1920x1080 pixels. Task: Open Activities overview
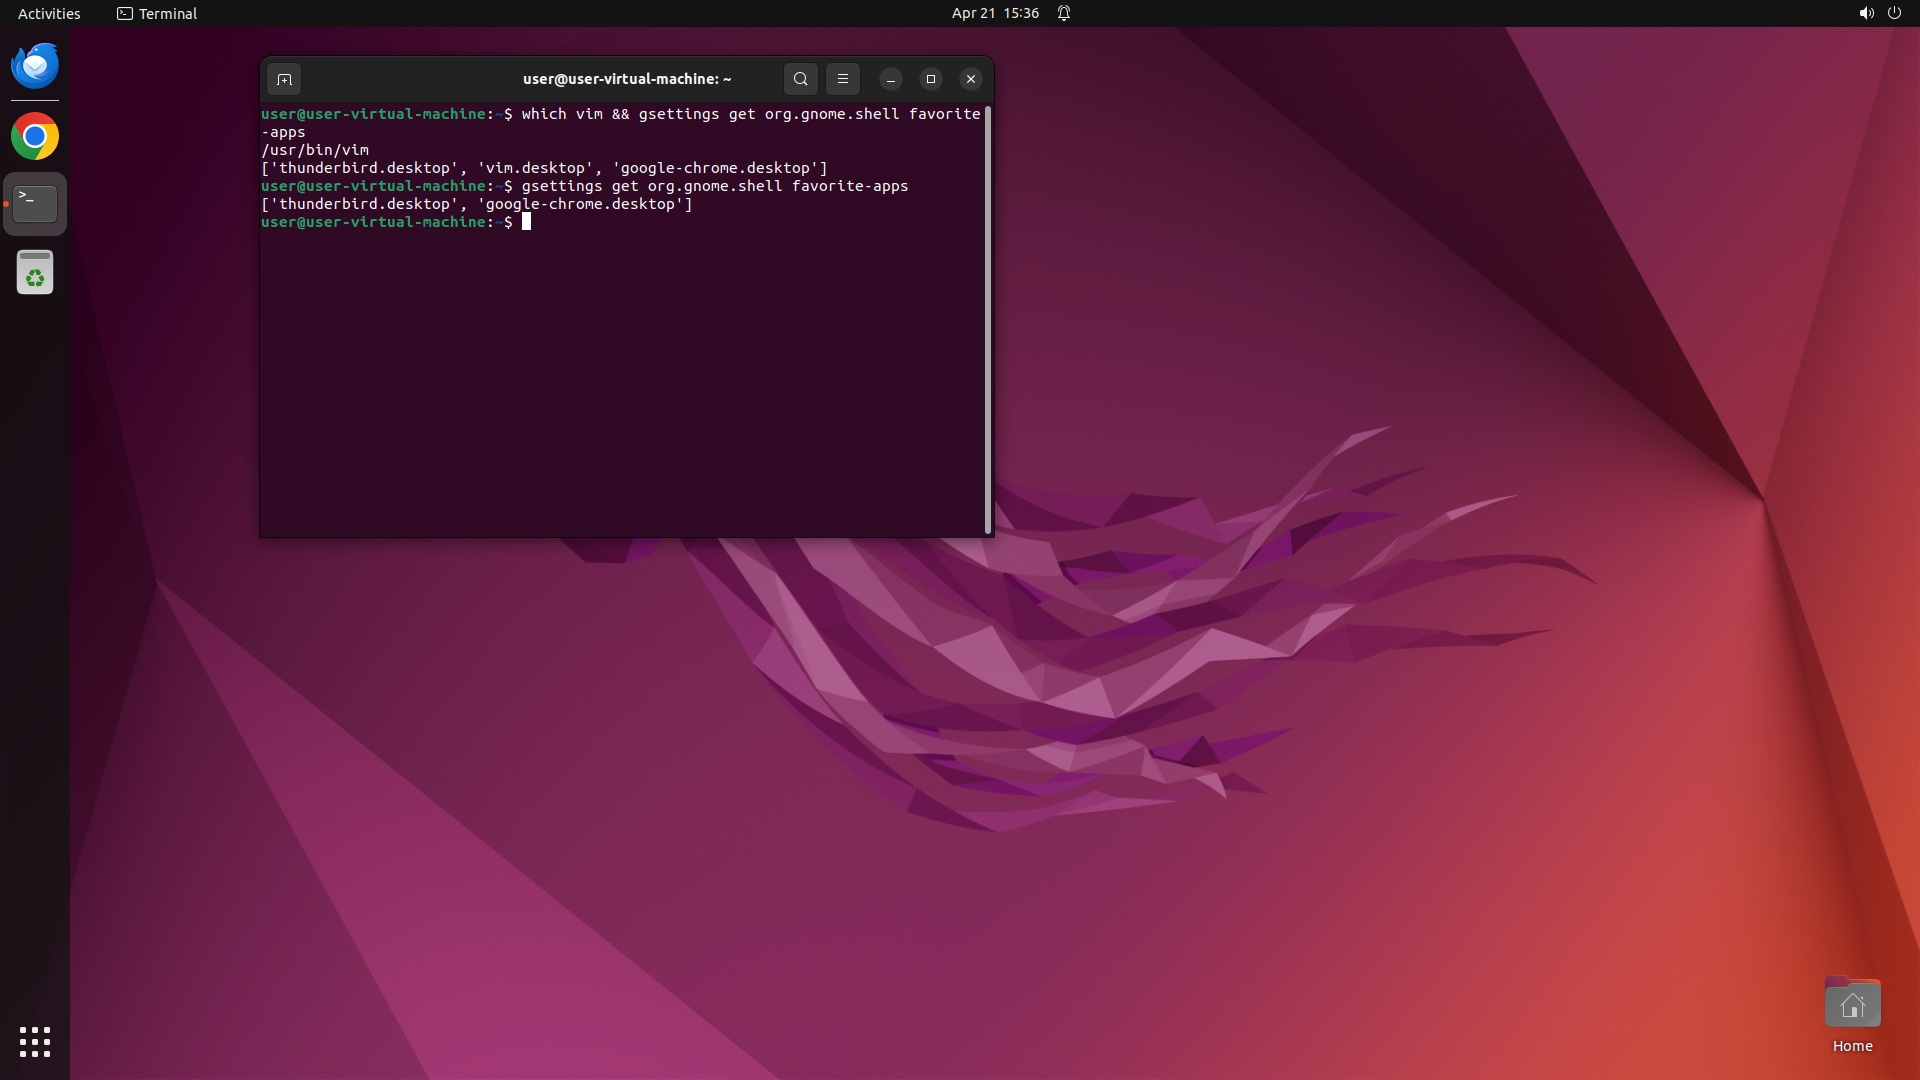click(x=49, y=13)
